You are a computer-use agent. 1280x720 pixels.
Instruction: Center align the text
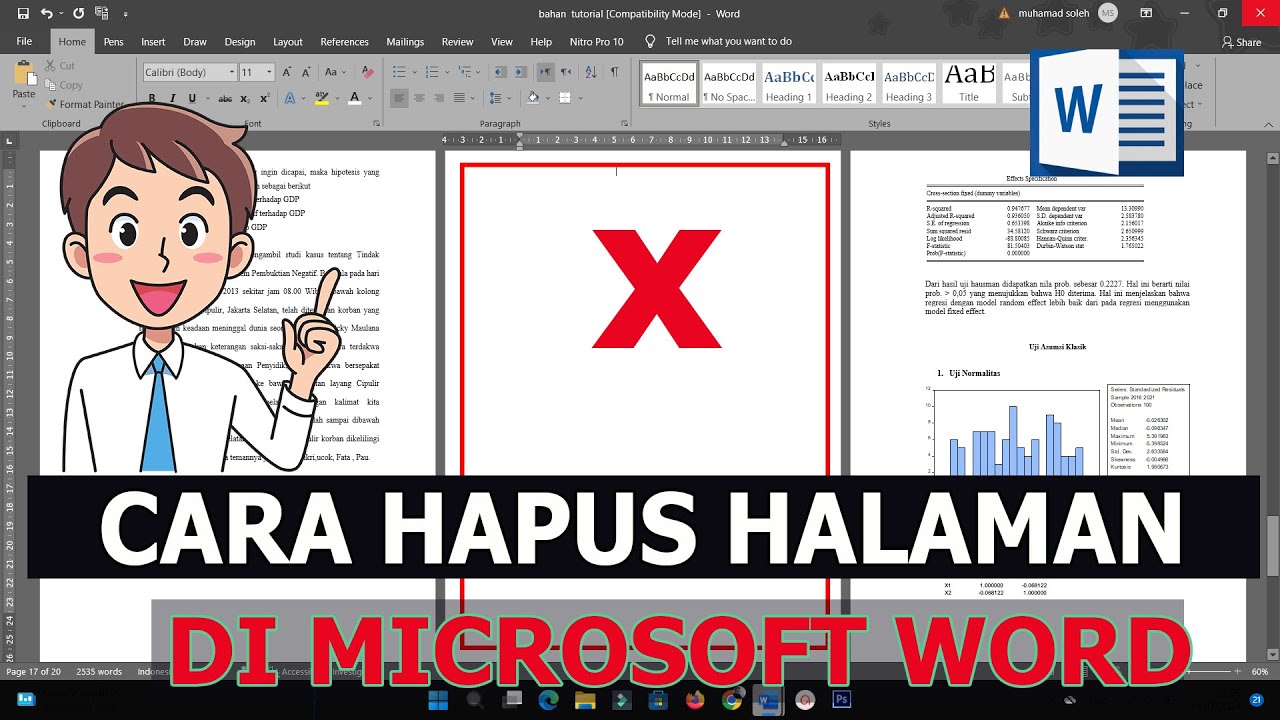pyautogui.click(x=419, y=98)
